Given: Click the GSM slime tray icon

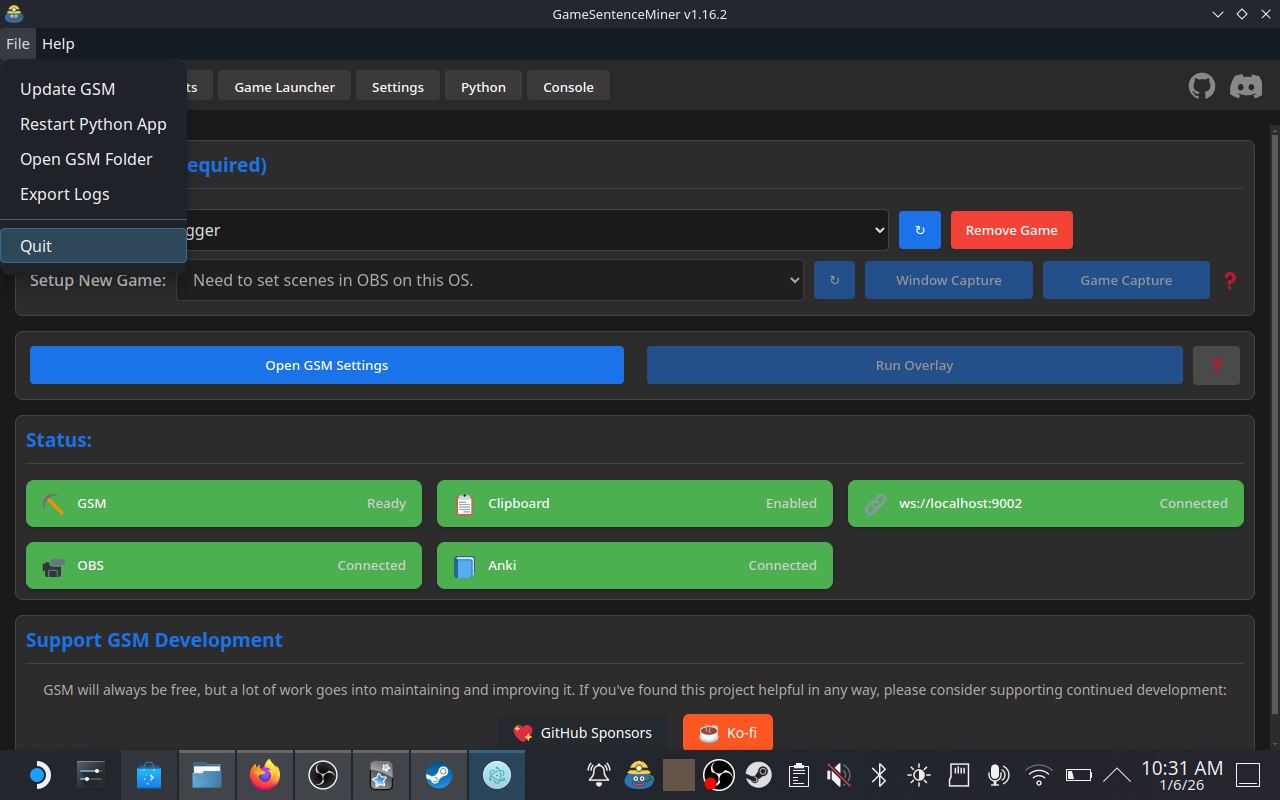Looking at the screenshot, I should pos(638,774).
